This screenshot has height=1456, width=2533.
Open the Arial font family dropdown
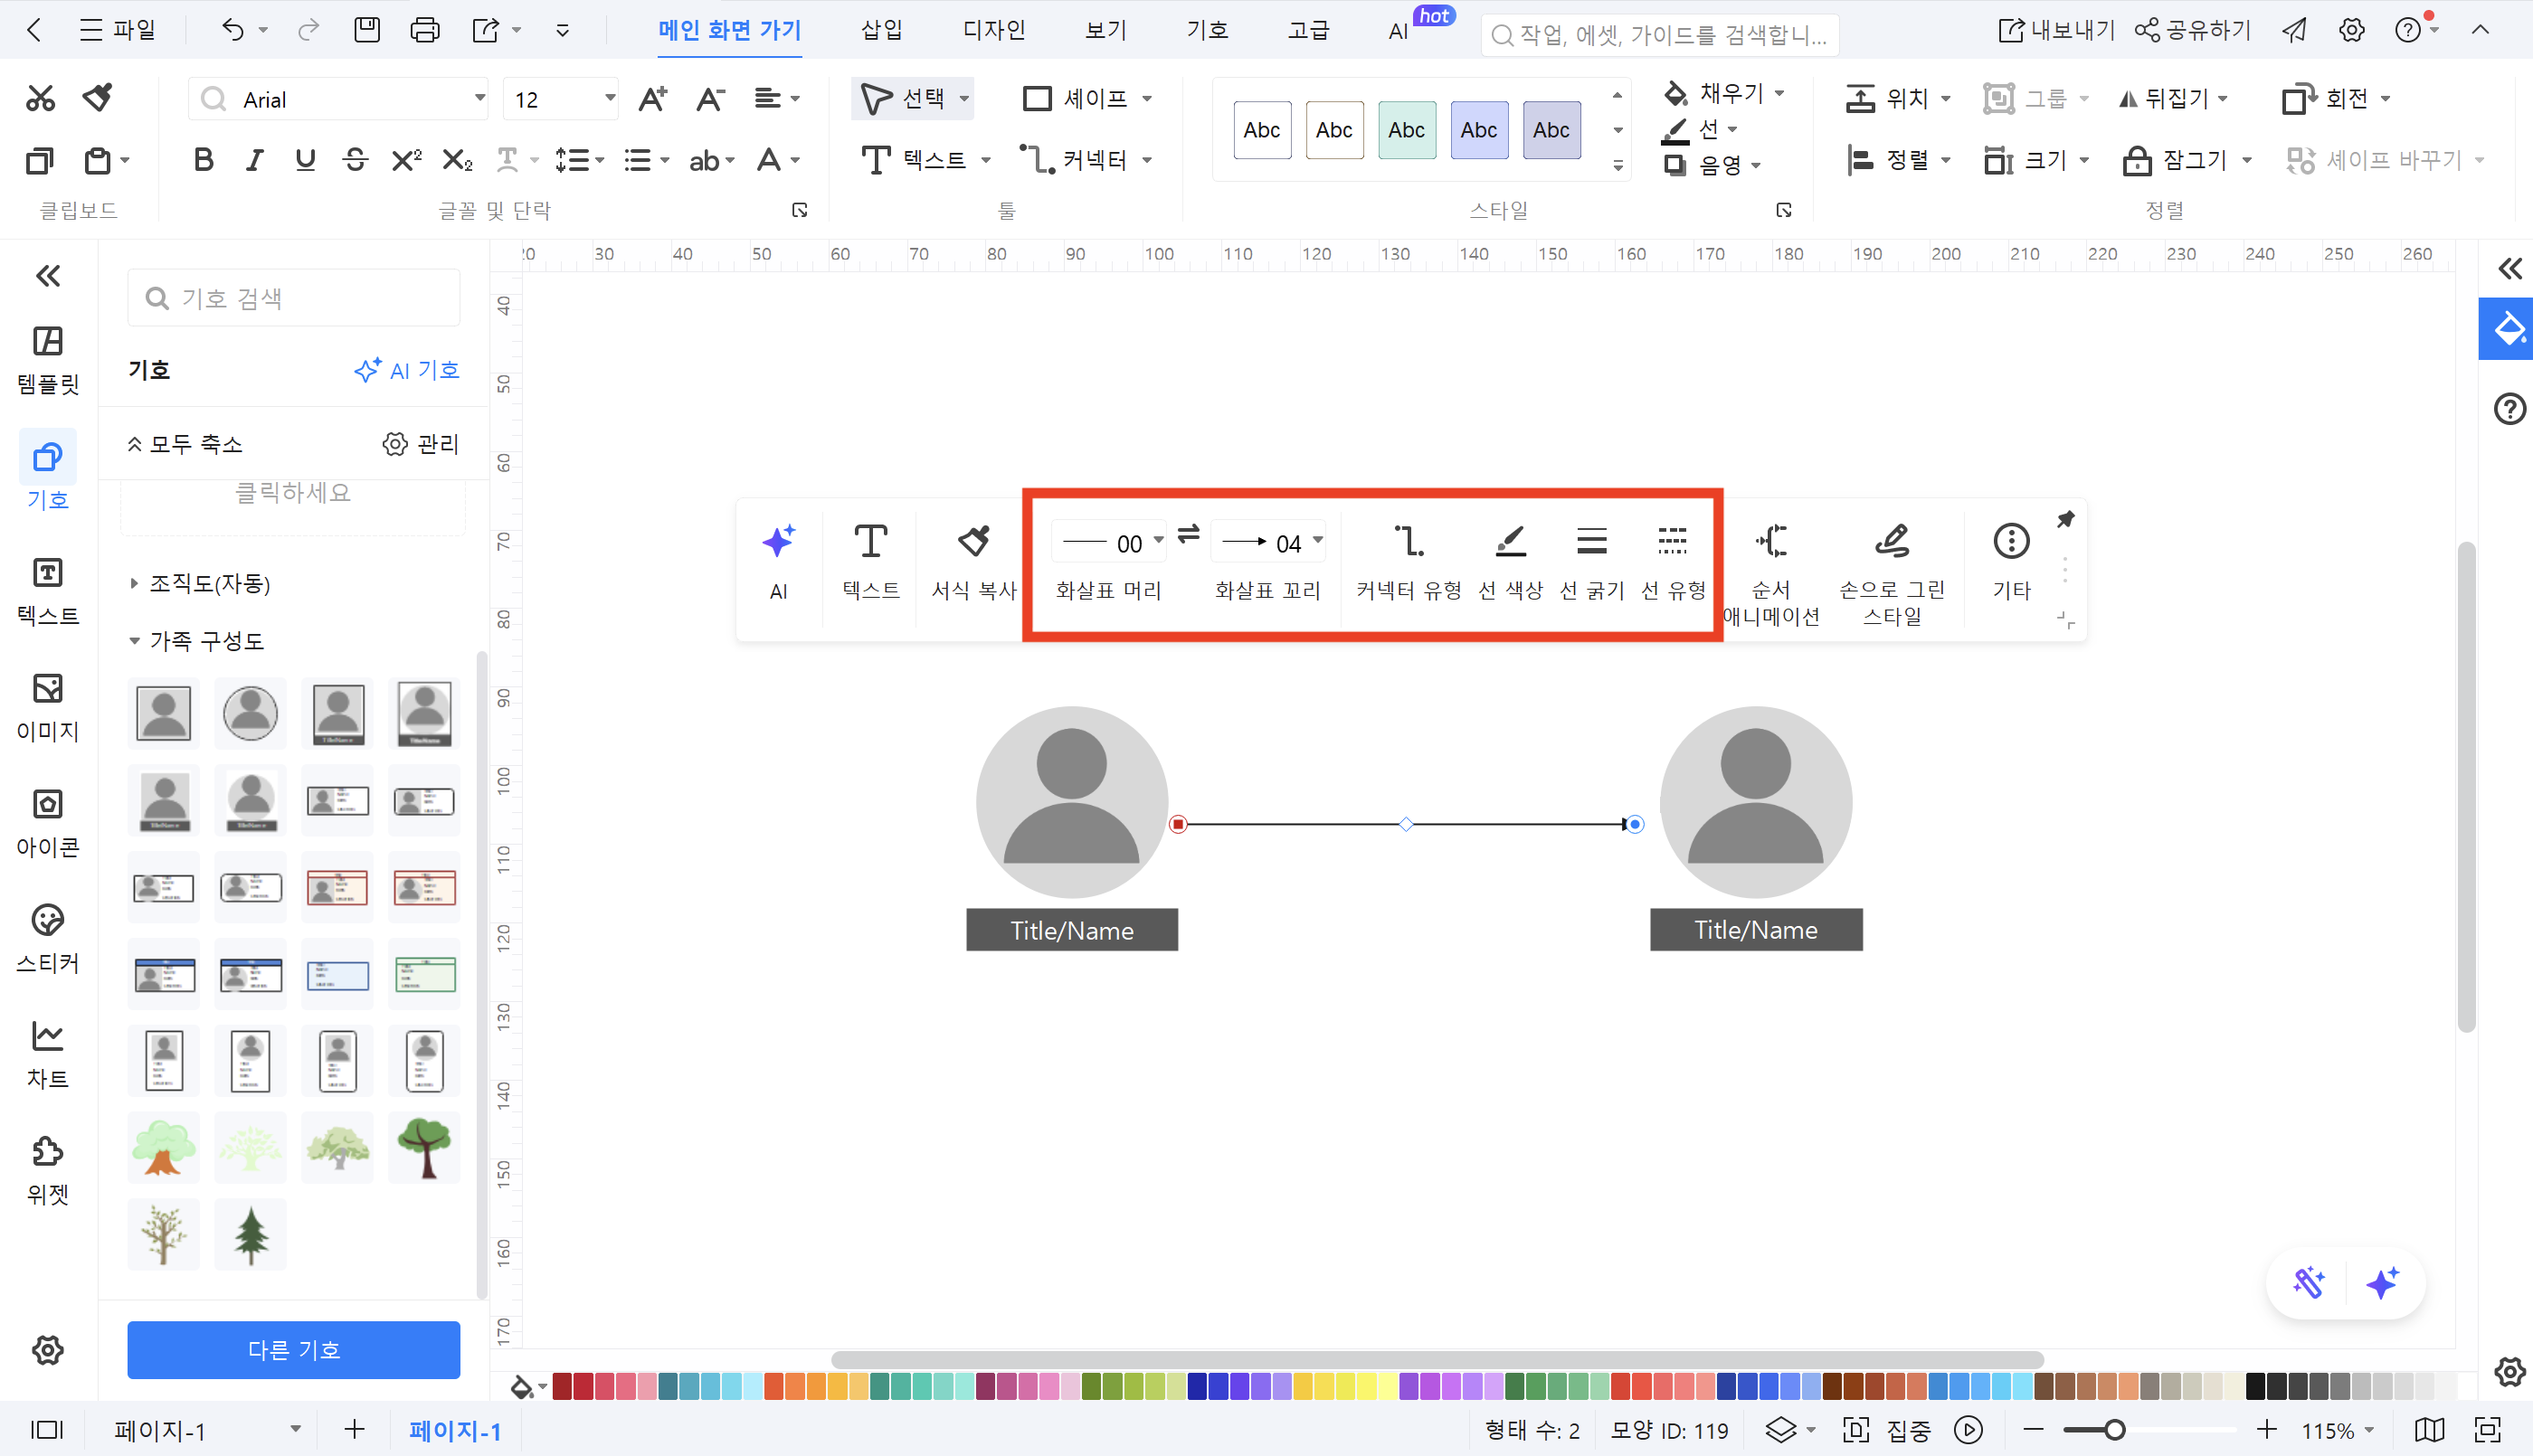click(479, 99)
